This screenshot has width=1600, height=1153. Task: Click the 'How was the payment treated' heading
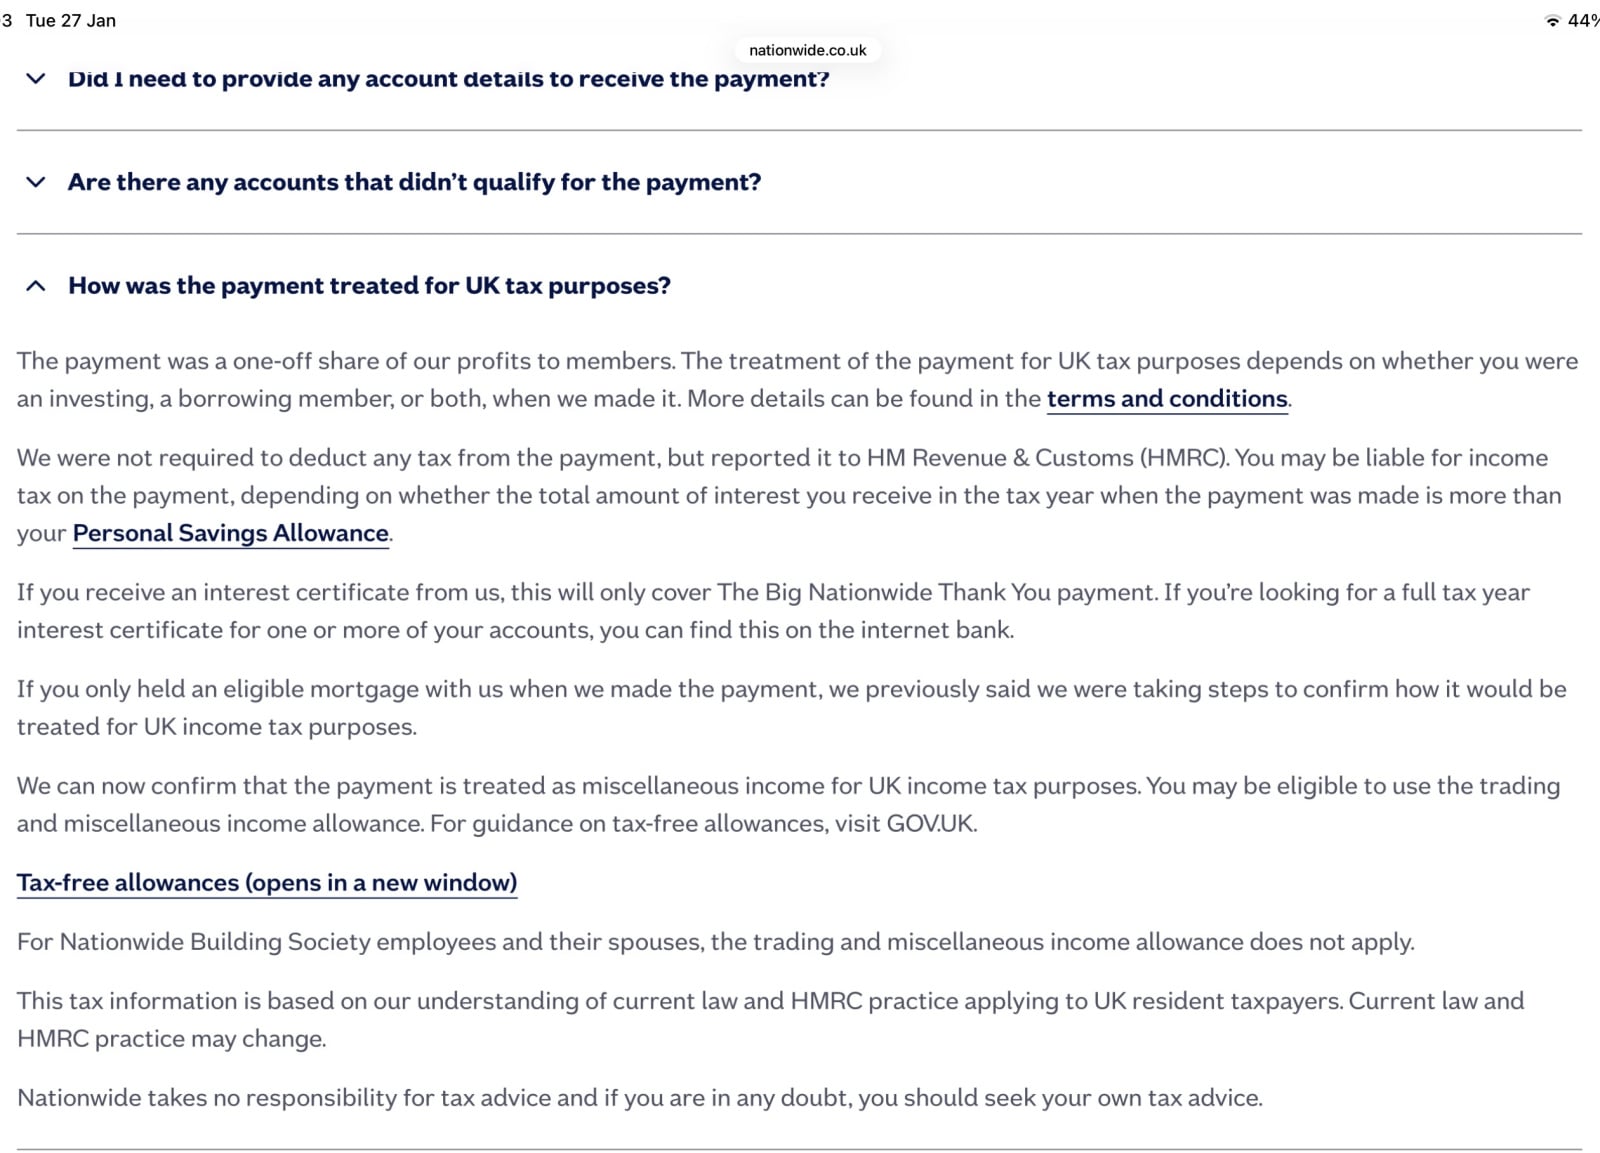coord(369,286)
